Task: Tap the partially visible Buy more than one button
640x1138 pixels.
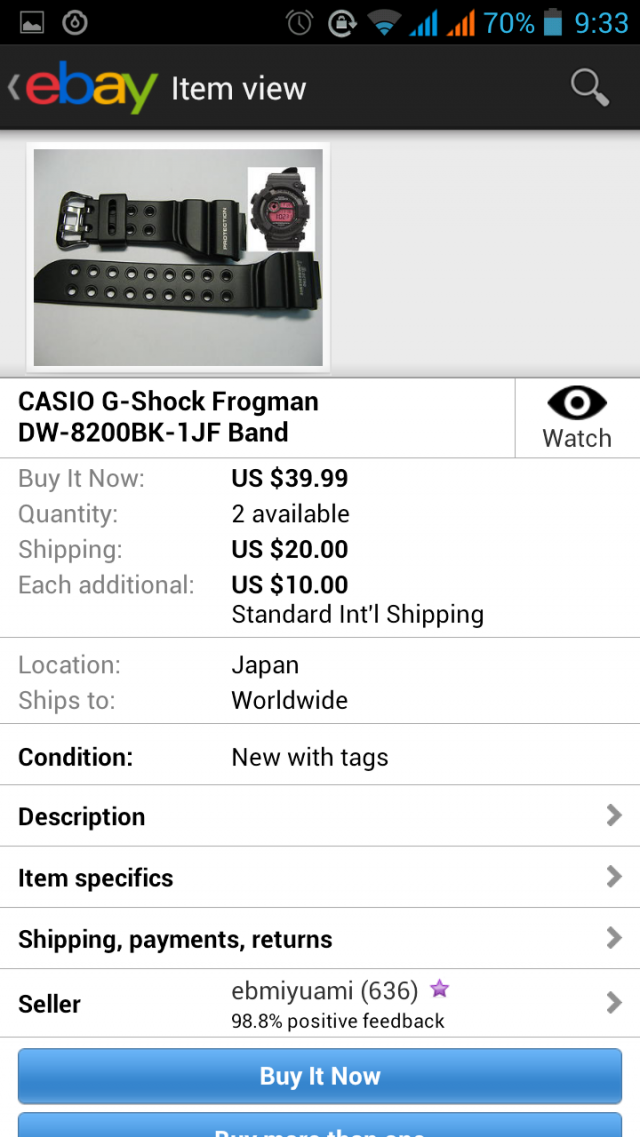Action: click(x=320, y=1126)
